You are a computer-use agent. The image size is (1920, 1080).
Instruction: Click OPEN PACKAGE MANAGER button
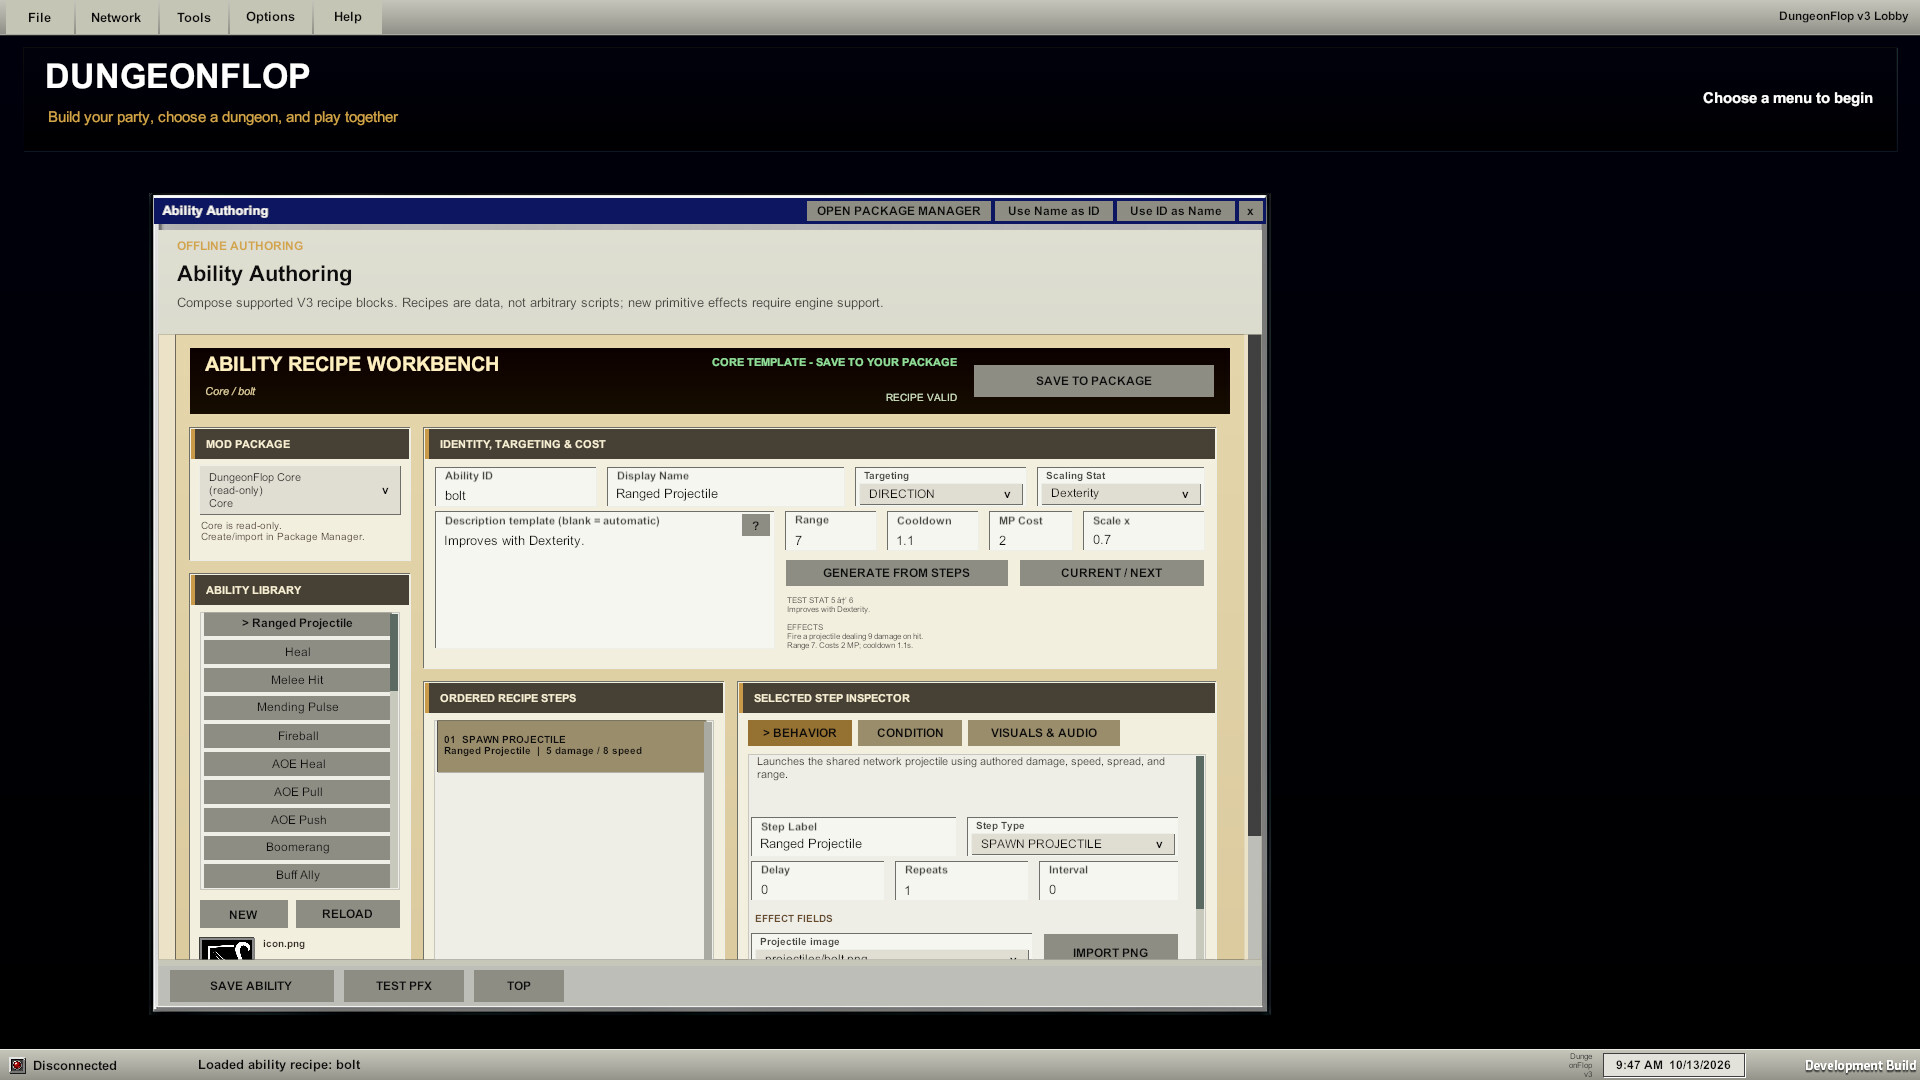click(899, 211)
